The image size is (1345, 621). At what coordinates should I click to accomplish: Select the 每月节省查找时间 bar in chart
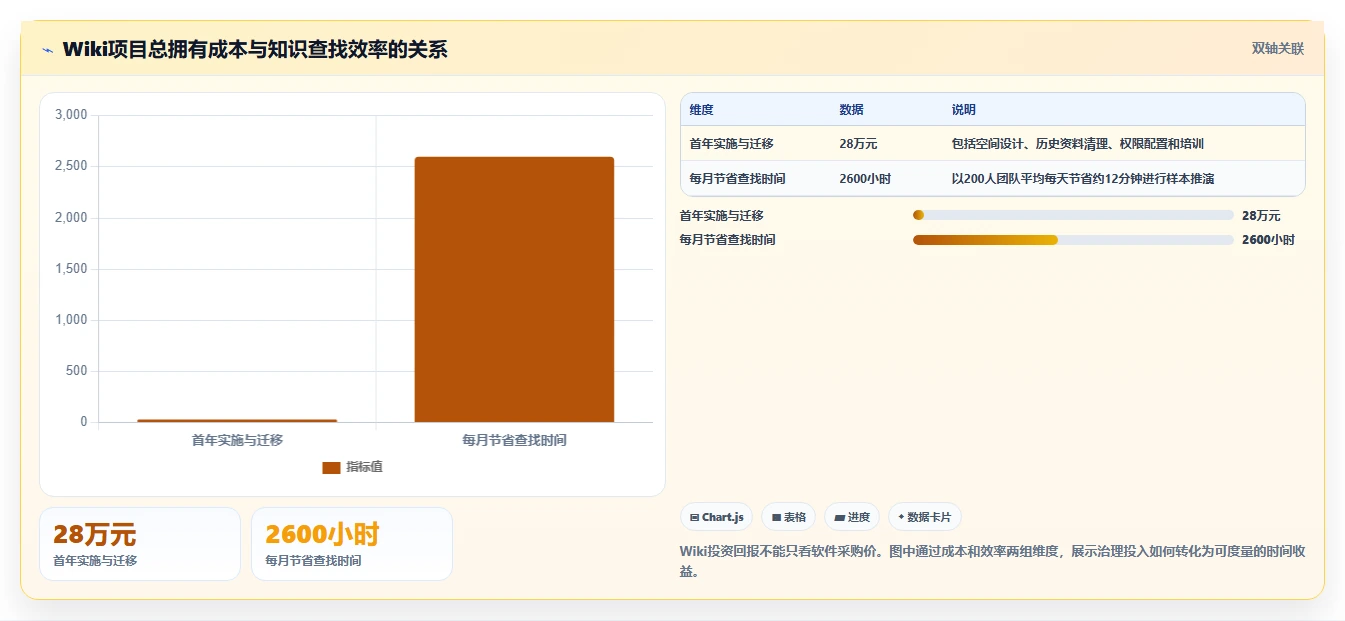[x=514, y=289]
